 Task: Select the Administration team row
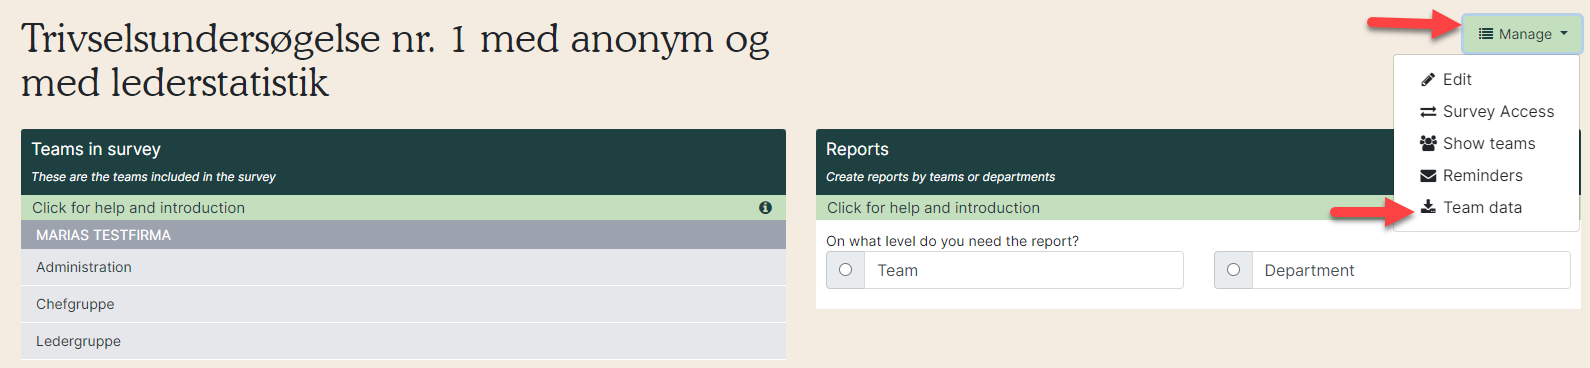403,267
